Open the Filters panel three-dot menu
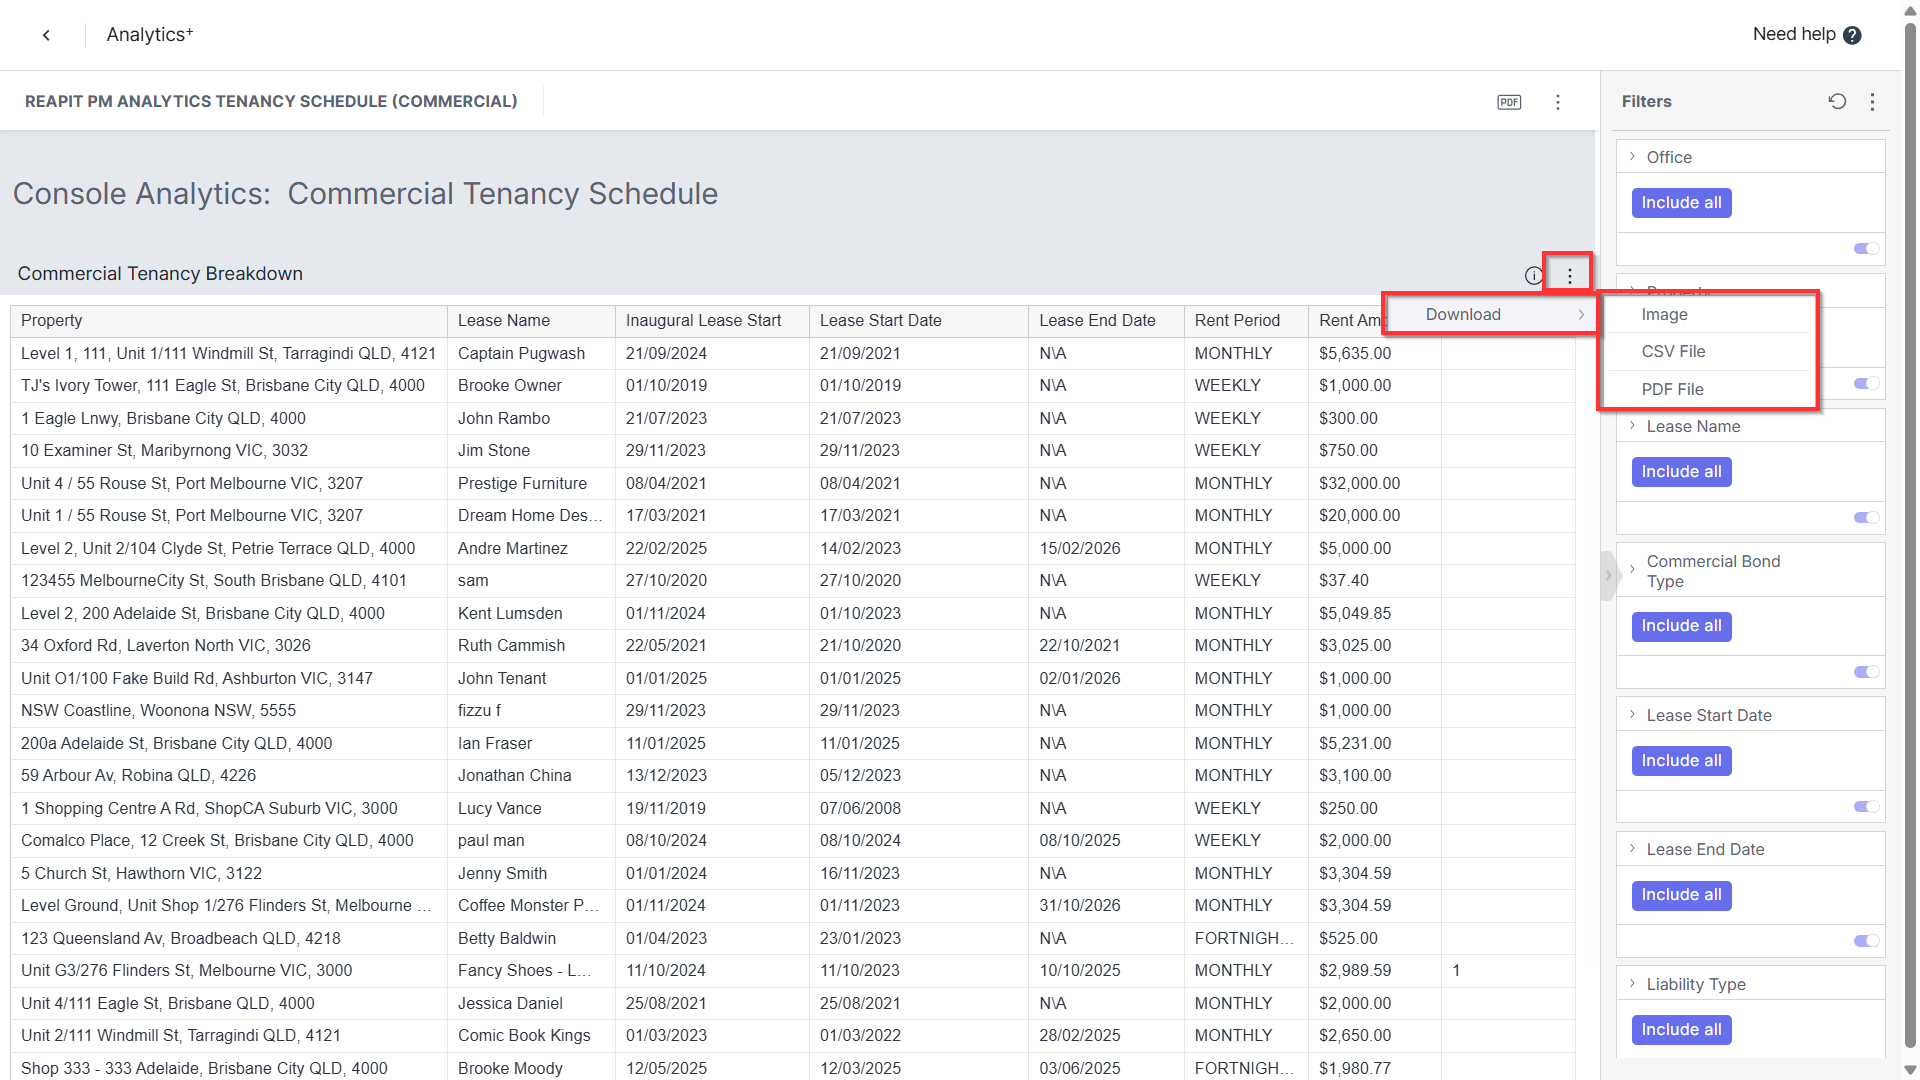The image size is (1920, 1080). (1873, 101)
